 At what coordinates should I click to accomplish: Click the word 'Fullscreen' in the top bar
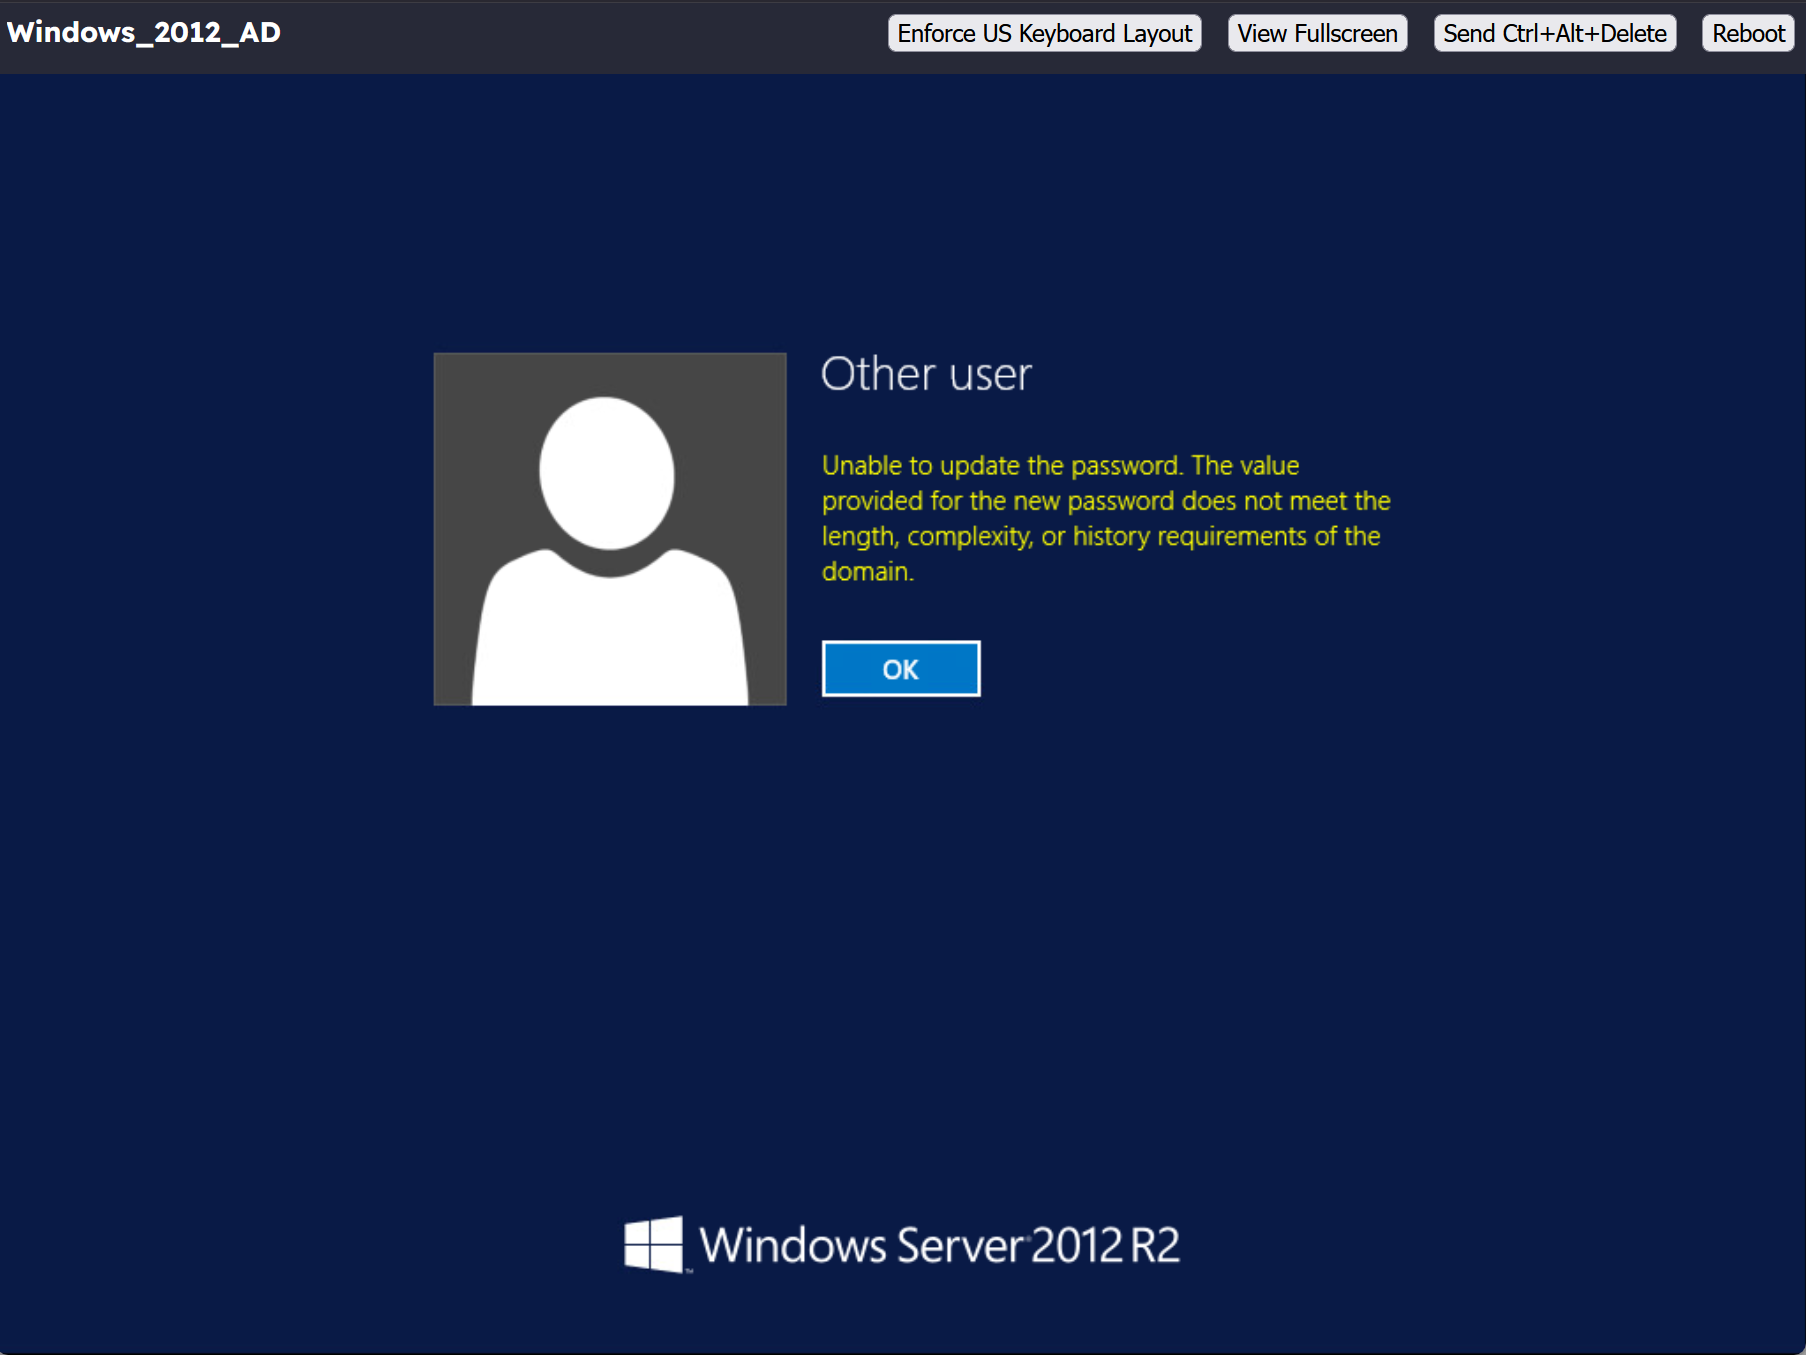pyautogui.click(x=1345, y=33)
